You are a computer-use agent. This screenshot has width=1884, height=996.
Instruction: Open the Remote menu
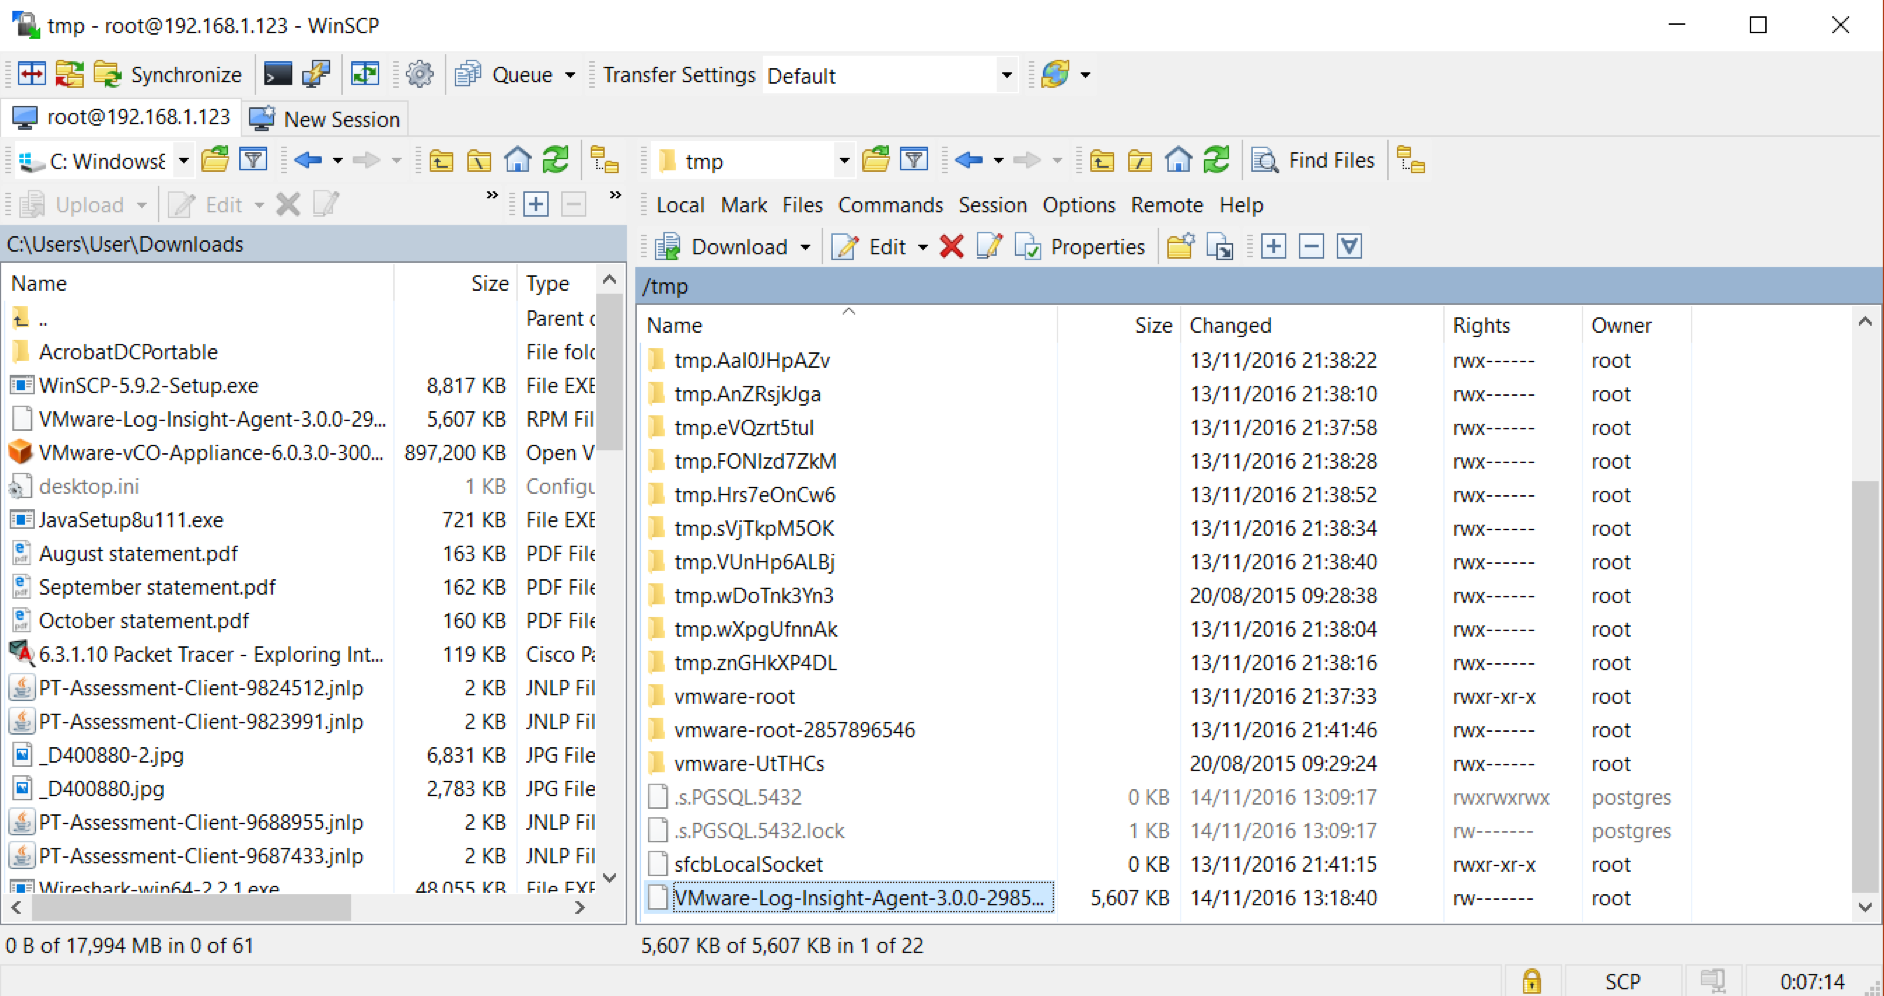point(1166,205)
